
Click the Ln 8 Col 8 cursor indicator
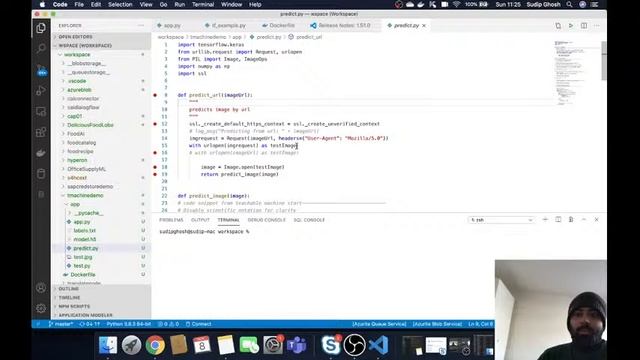pos(480,324)
